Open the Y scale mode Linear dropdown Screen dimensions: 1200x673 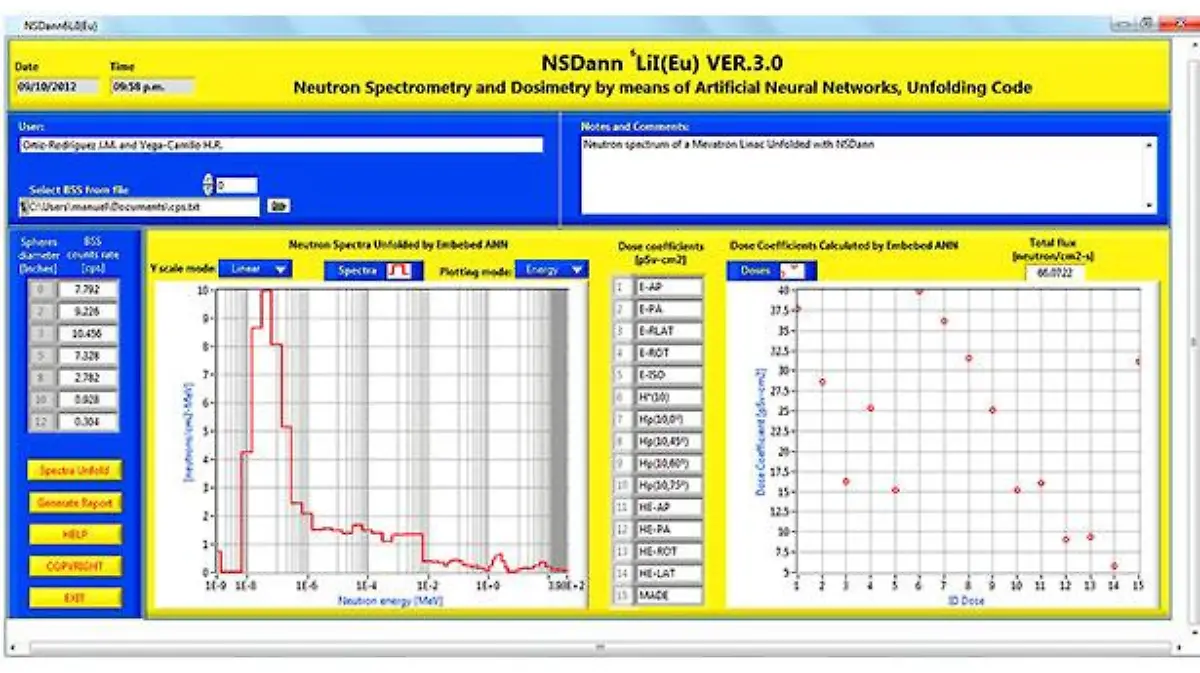pos(256,269)
